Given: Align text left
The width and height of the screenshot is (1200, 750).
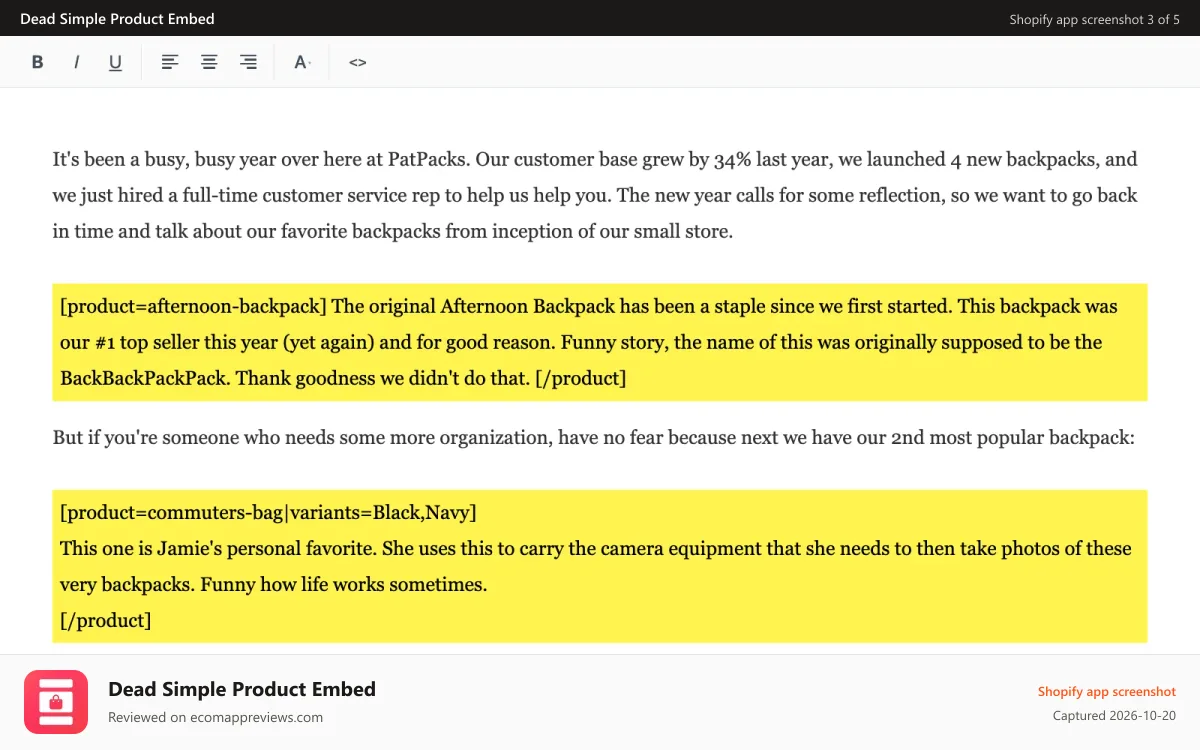Looking at the screenshot, I should (x=170, y=62).
